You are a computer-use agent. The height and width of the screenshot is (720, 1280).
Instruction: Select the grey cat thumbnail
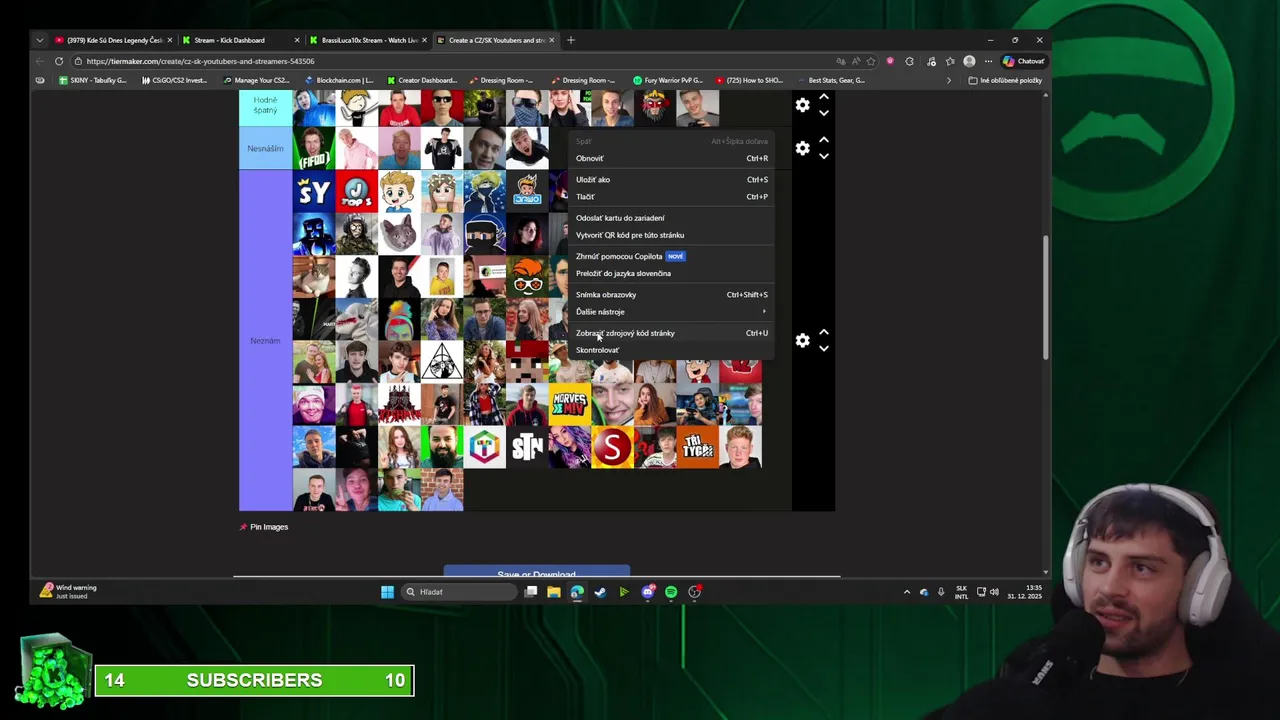[399, 233]
